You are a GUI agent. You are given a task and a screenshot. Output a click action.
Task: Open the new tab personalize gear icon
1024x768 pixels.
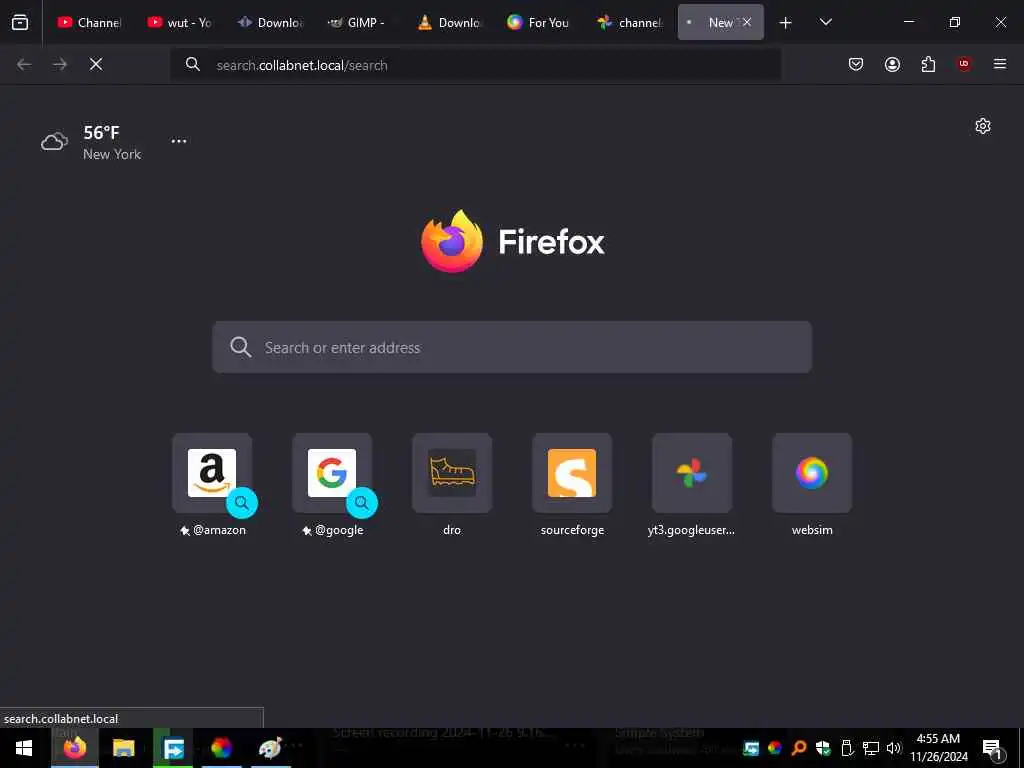point(983,126)
